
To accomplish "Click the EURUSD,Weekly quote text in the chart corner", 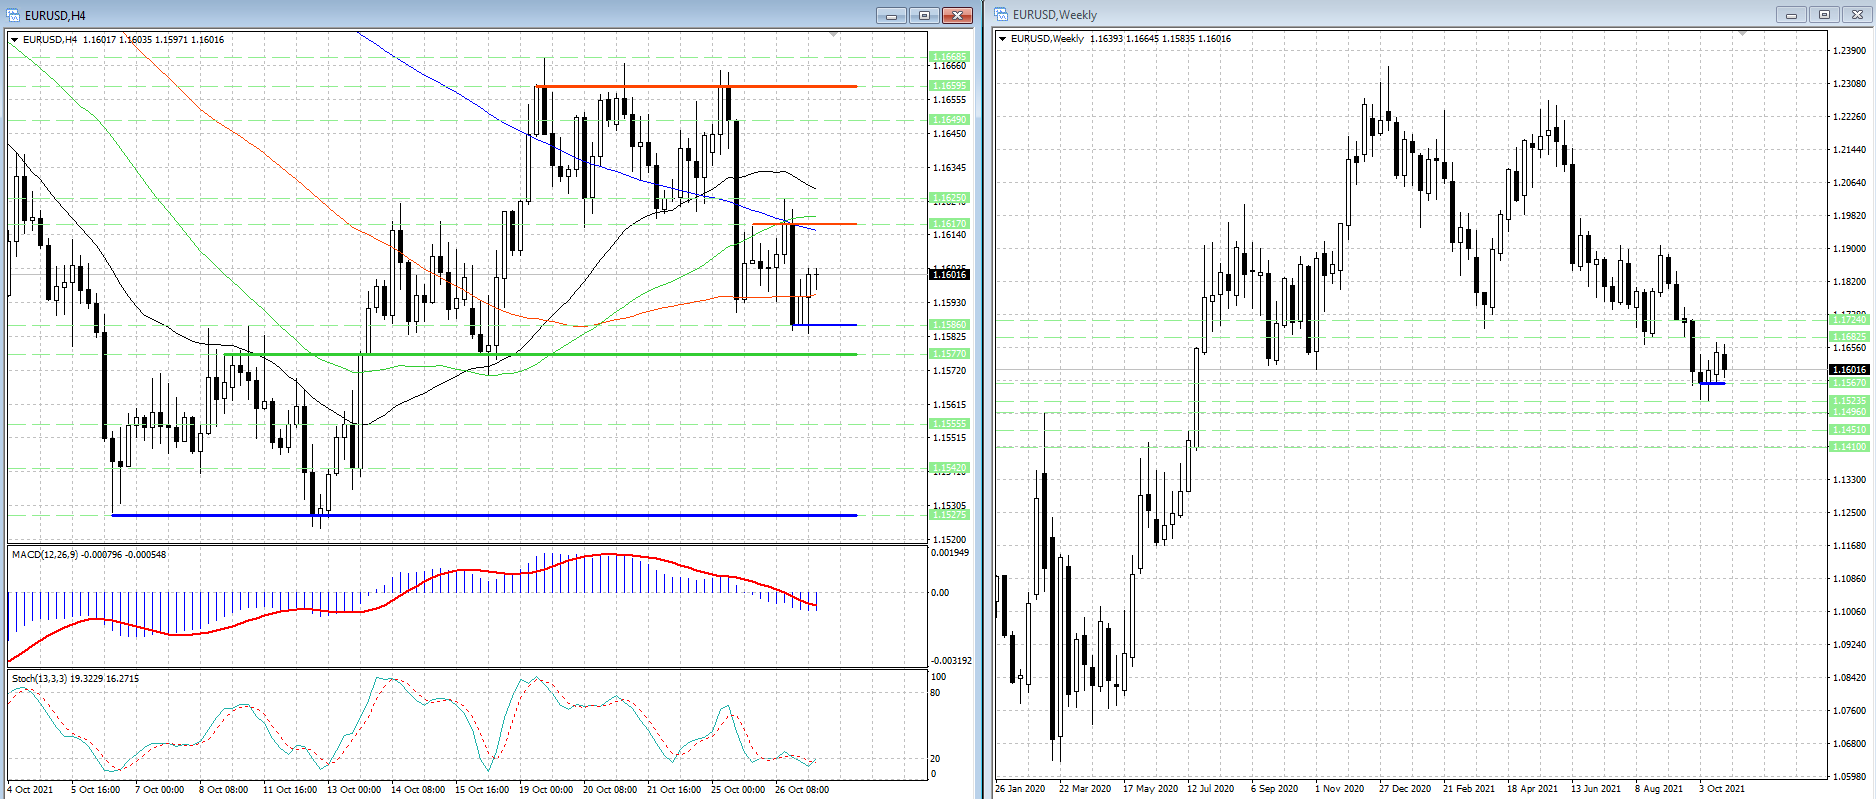I will pyautogui.click(x=1121, y=39).
